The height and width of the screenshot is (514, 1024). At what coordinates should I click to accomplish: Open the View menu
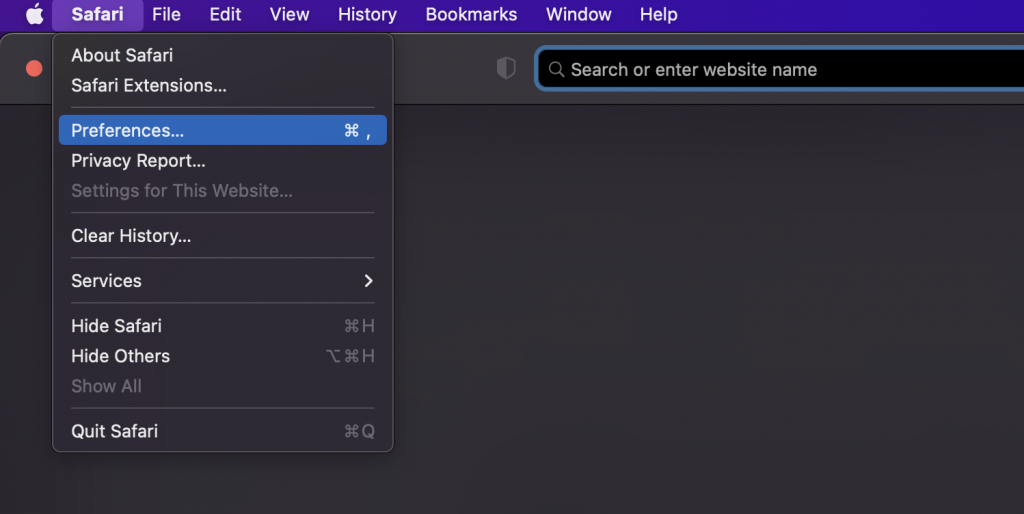click(289, 14)
